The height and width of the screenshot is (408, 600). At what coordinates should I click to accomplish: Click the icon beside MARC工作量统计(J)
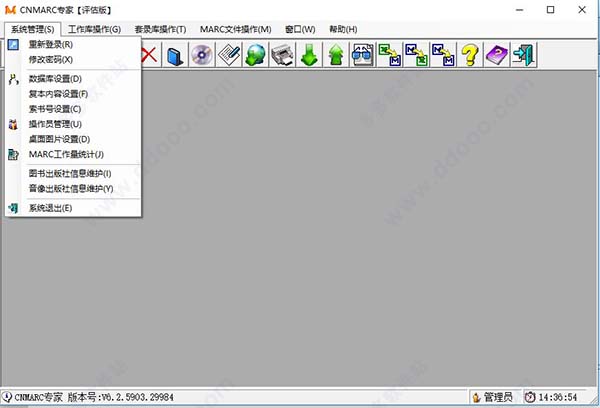pos(13,155)
